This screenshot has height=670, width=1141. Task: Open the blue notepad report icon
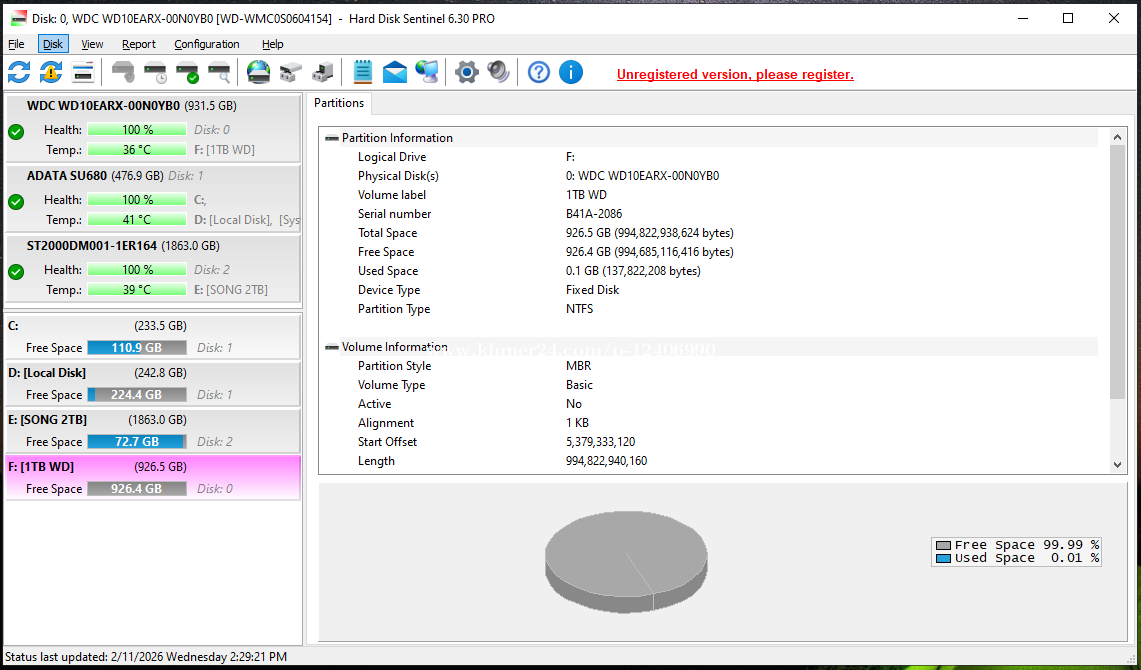363,72
